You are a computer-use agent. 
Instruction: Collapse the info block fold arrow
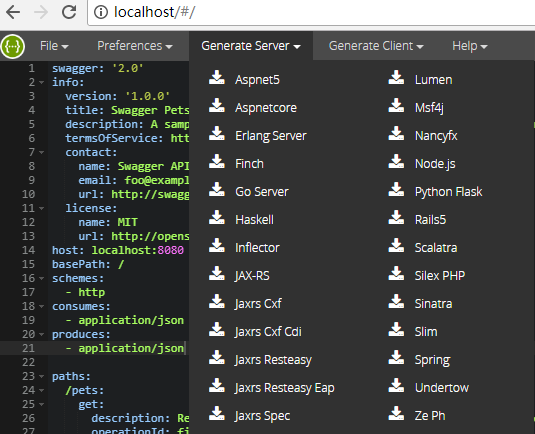tap(41, 82)
